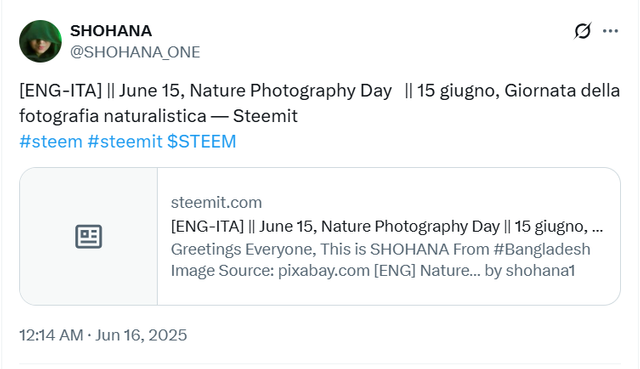The height and width of the screenshot is (369, 640).
Task: Open the steemit.com domain link
Action: click(216, 202)
